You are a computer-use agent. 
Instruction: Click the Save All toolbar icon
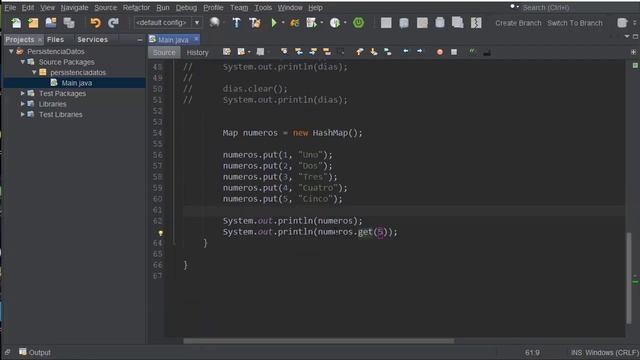[69, 23]
